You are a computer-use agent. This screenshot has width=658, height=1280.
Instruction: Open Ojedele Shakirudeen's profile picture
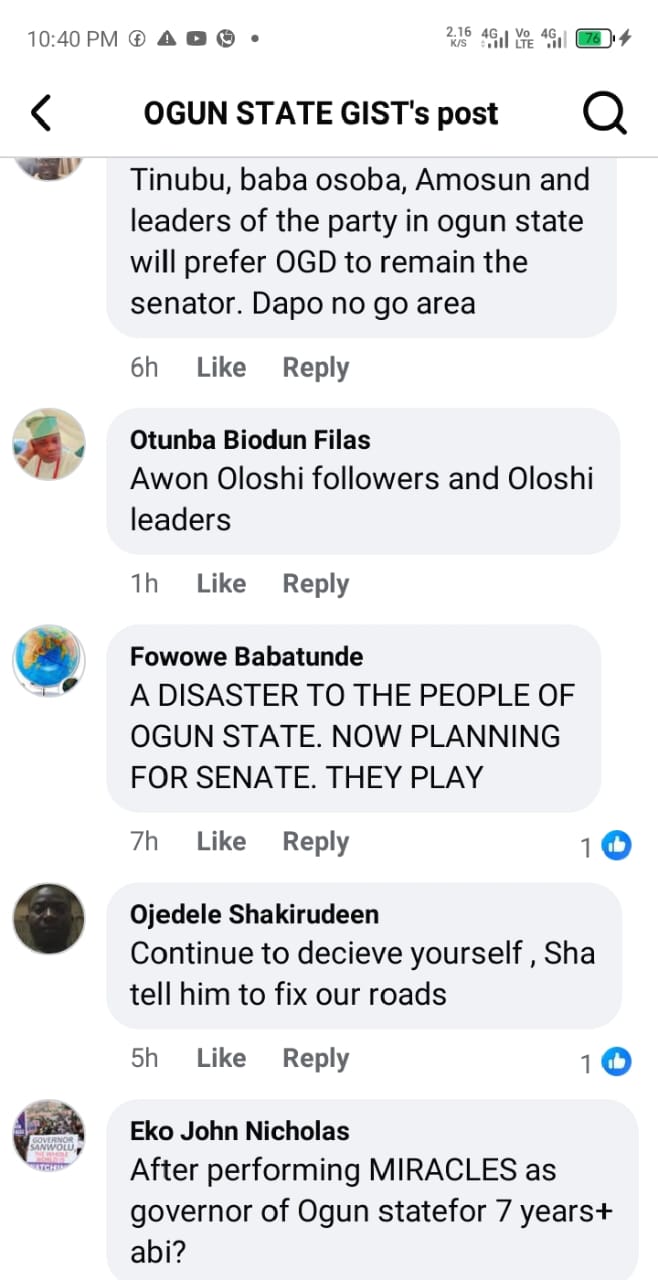pyautogui.click(x=49, y=918)
